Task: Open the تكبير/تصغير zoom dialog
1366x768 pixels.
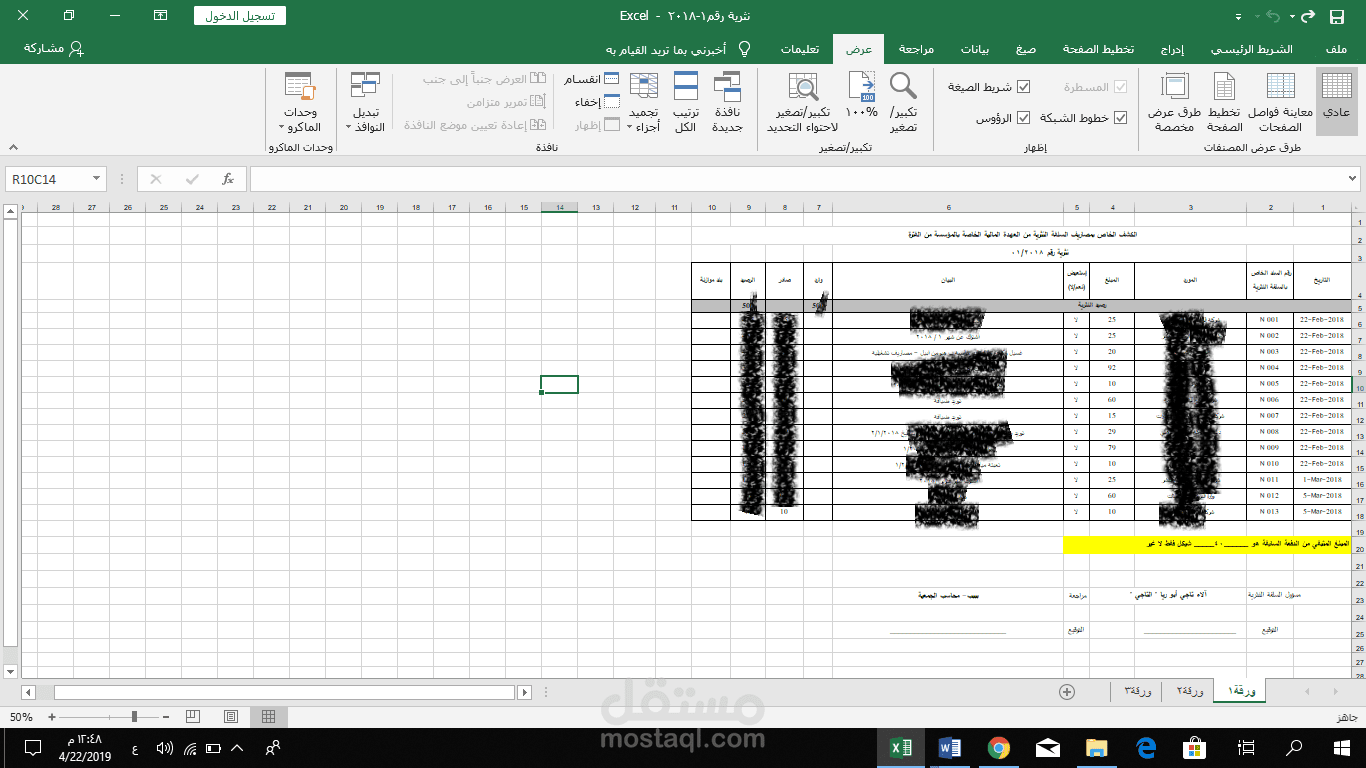Action: pos(903,103)
